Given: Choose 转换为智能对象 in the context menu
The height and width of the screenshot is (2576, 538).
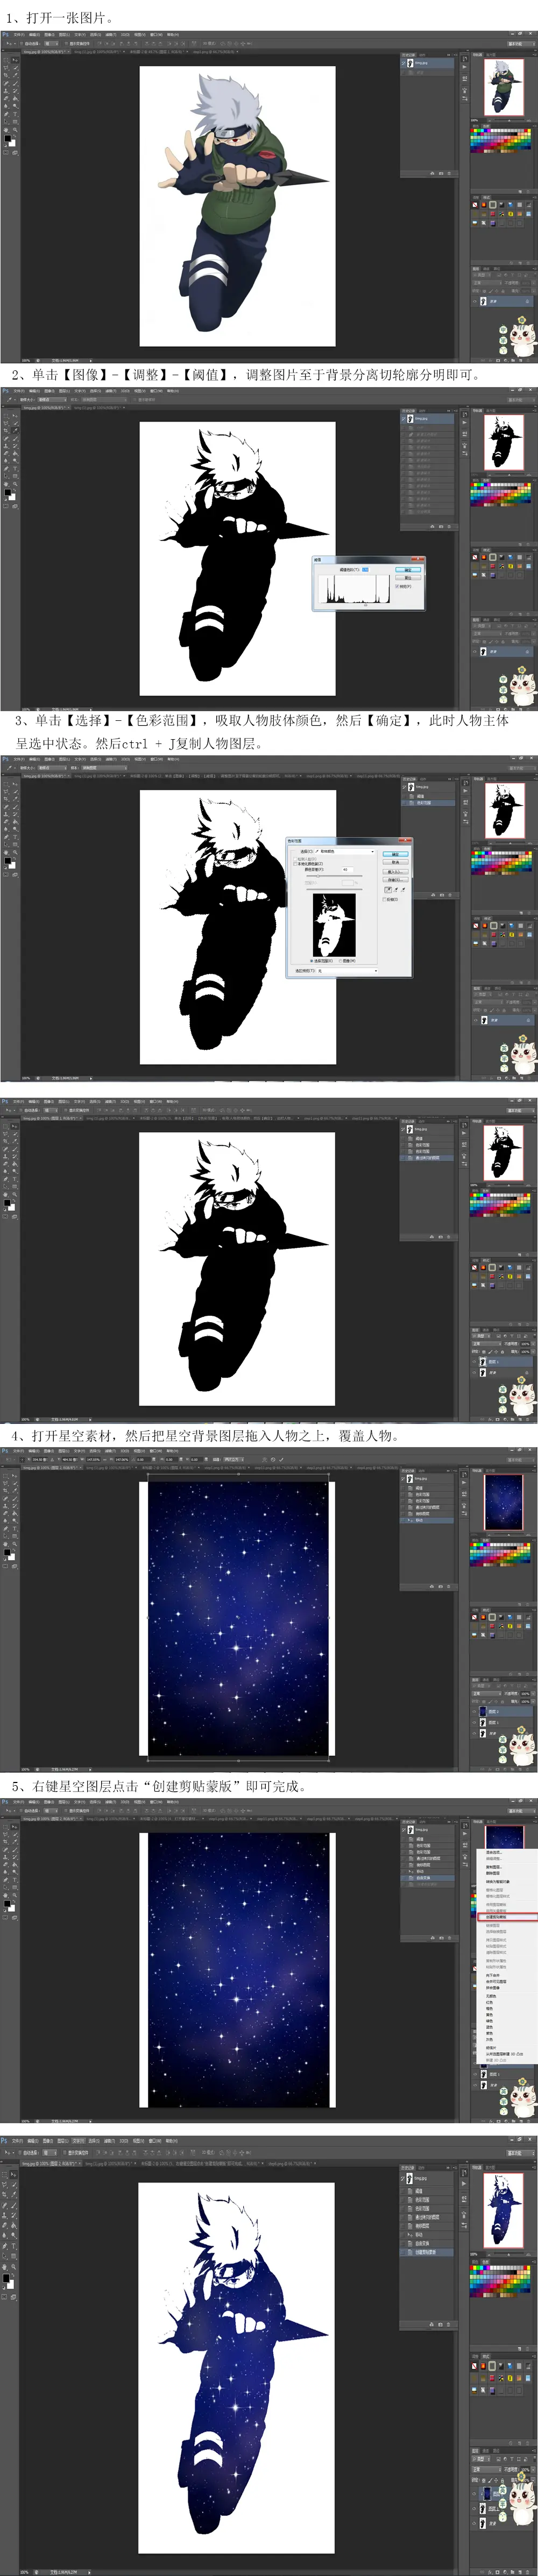Looking at the screenshot, I should (498, 1882).
